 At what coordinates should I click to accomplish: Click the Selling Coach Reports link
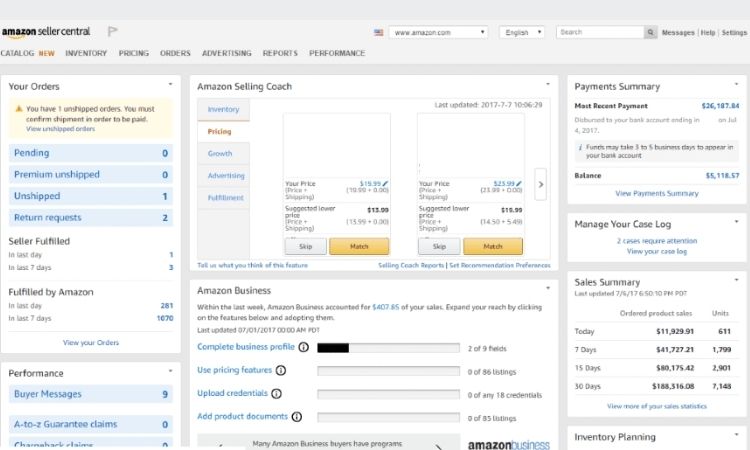[411, 265]
